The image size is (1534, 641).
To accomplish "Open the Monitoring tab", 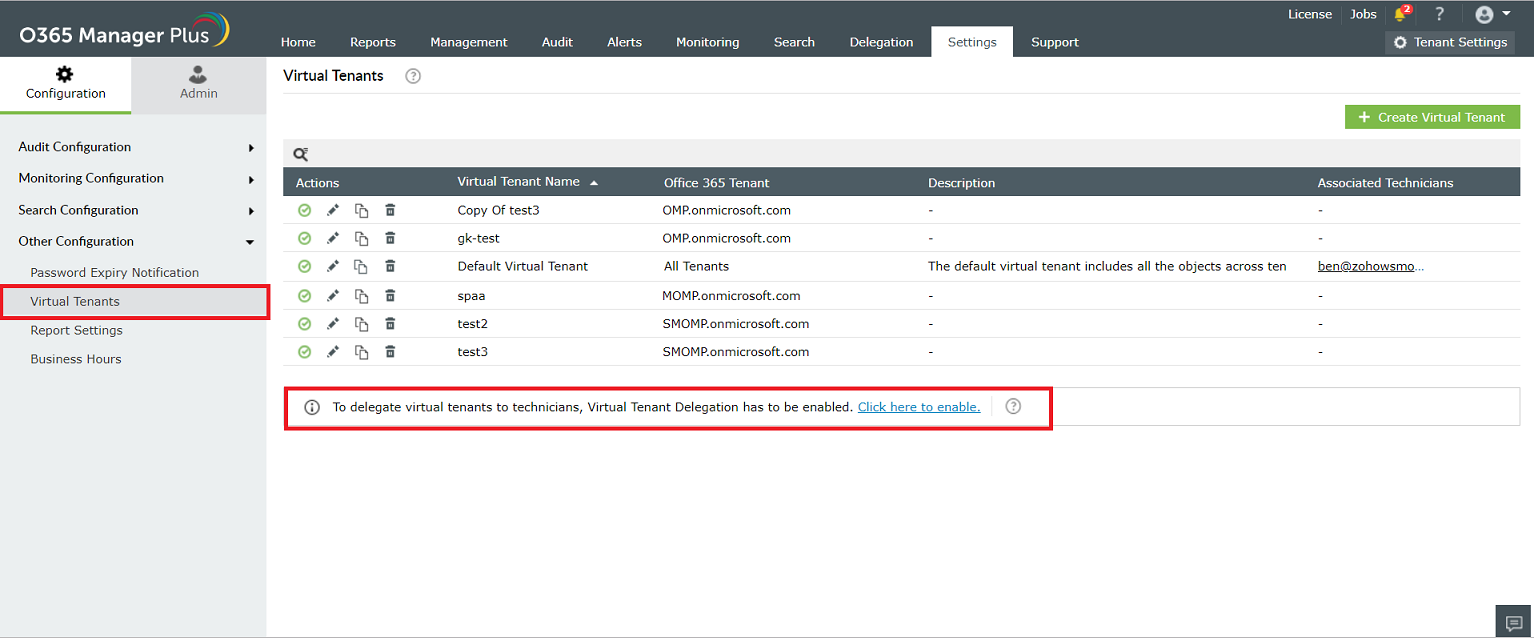I will click(708, 42).
